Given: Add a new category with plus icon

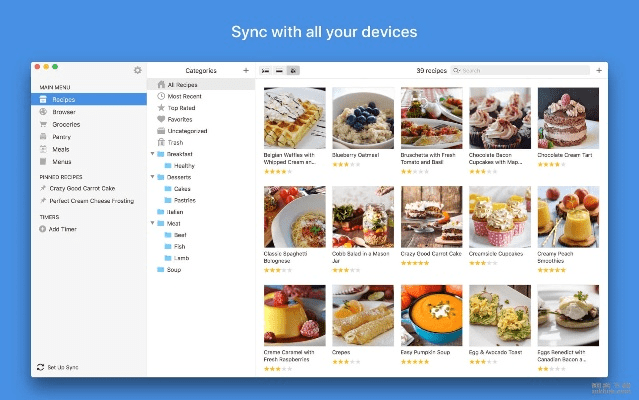Looking at the screenshot, I should 246,71.
